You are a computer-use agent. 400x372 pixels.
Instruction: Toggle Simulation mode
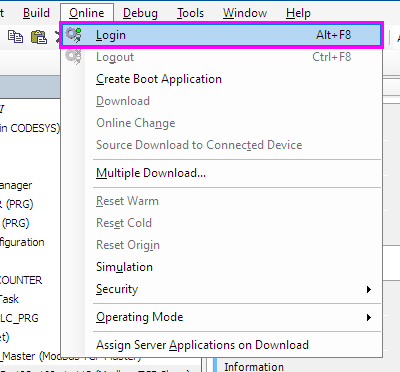point(221,267)
